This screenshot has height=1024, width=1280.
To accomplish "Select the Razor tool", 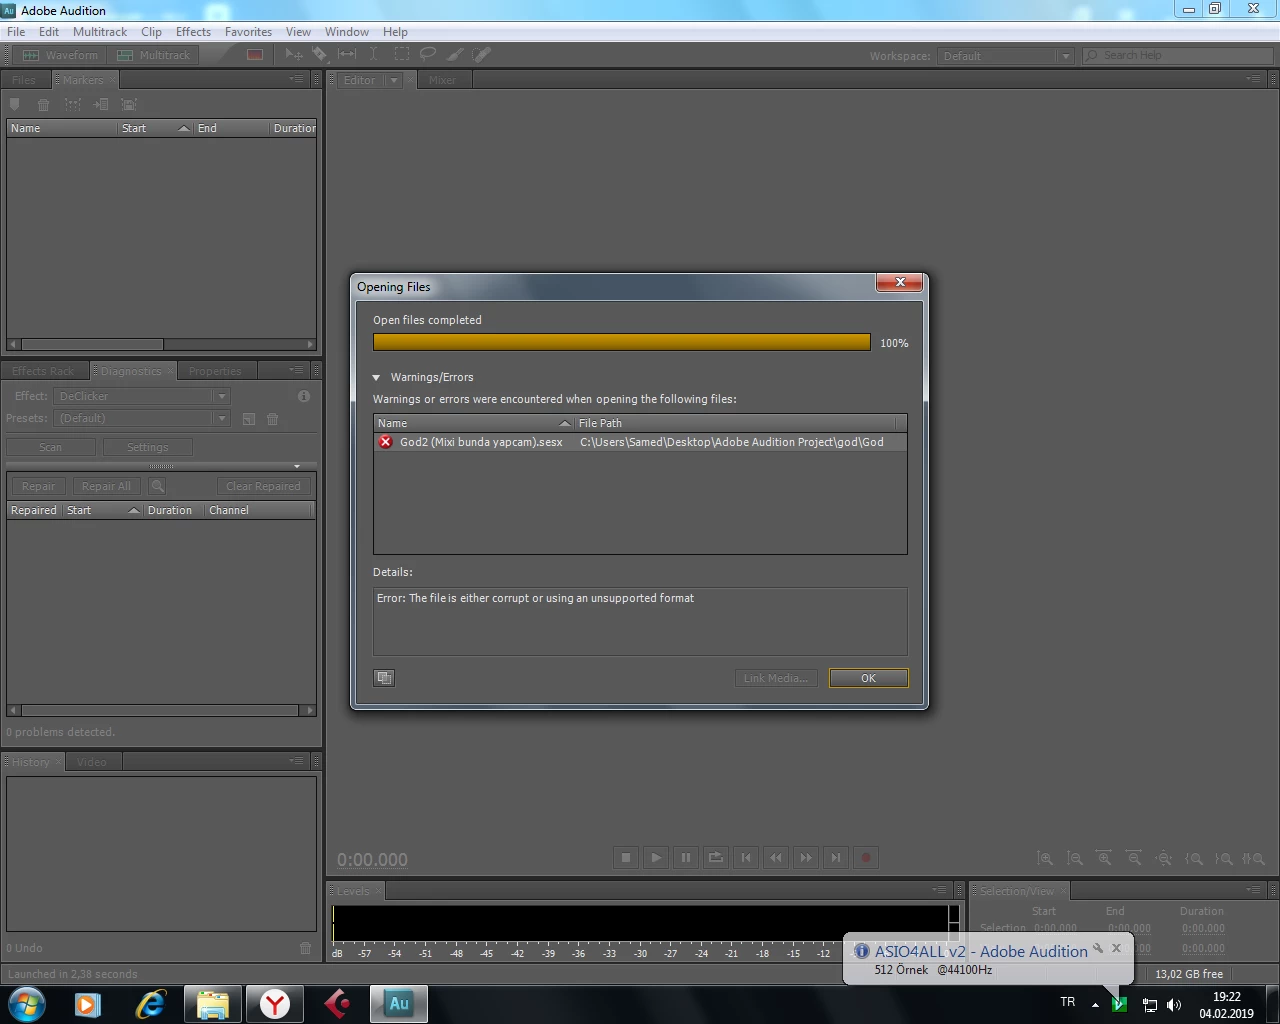I will tap(320, 54).
